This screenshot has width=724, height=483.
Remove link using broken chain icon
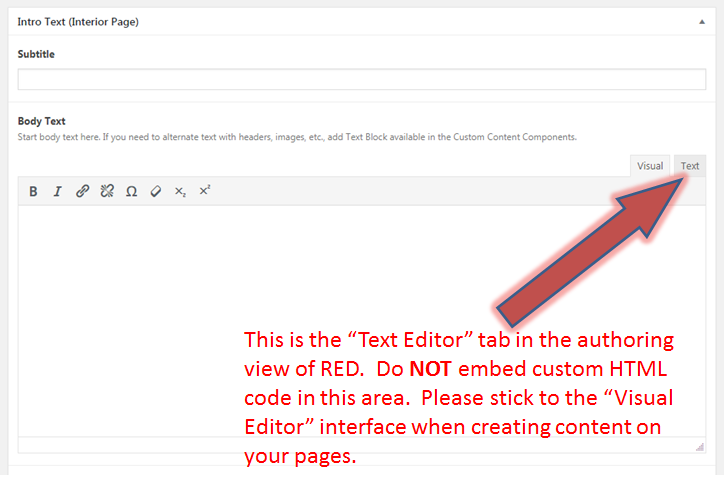(107, 191)
